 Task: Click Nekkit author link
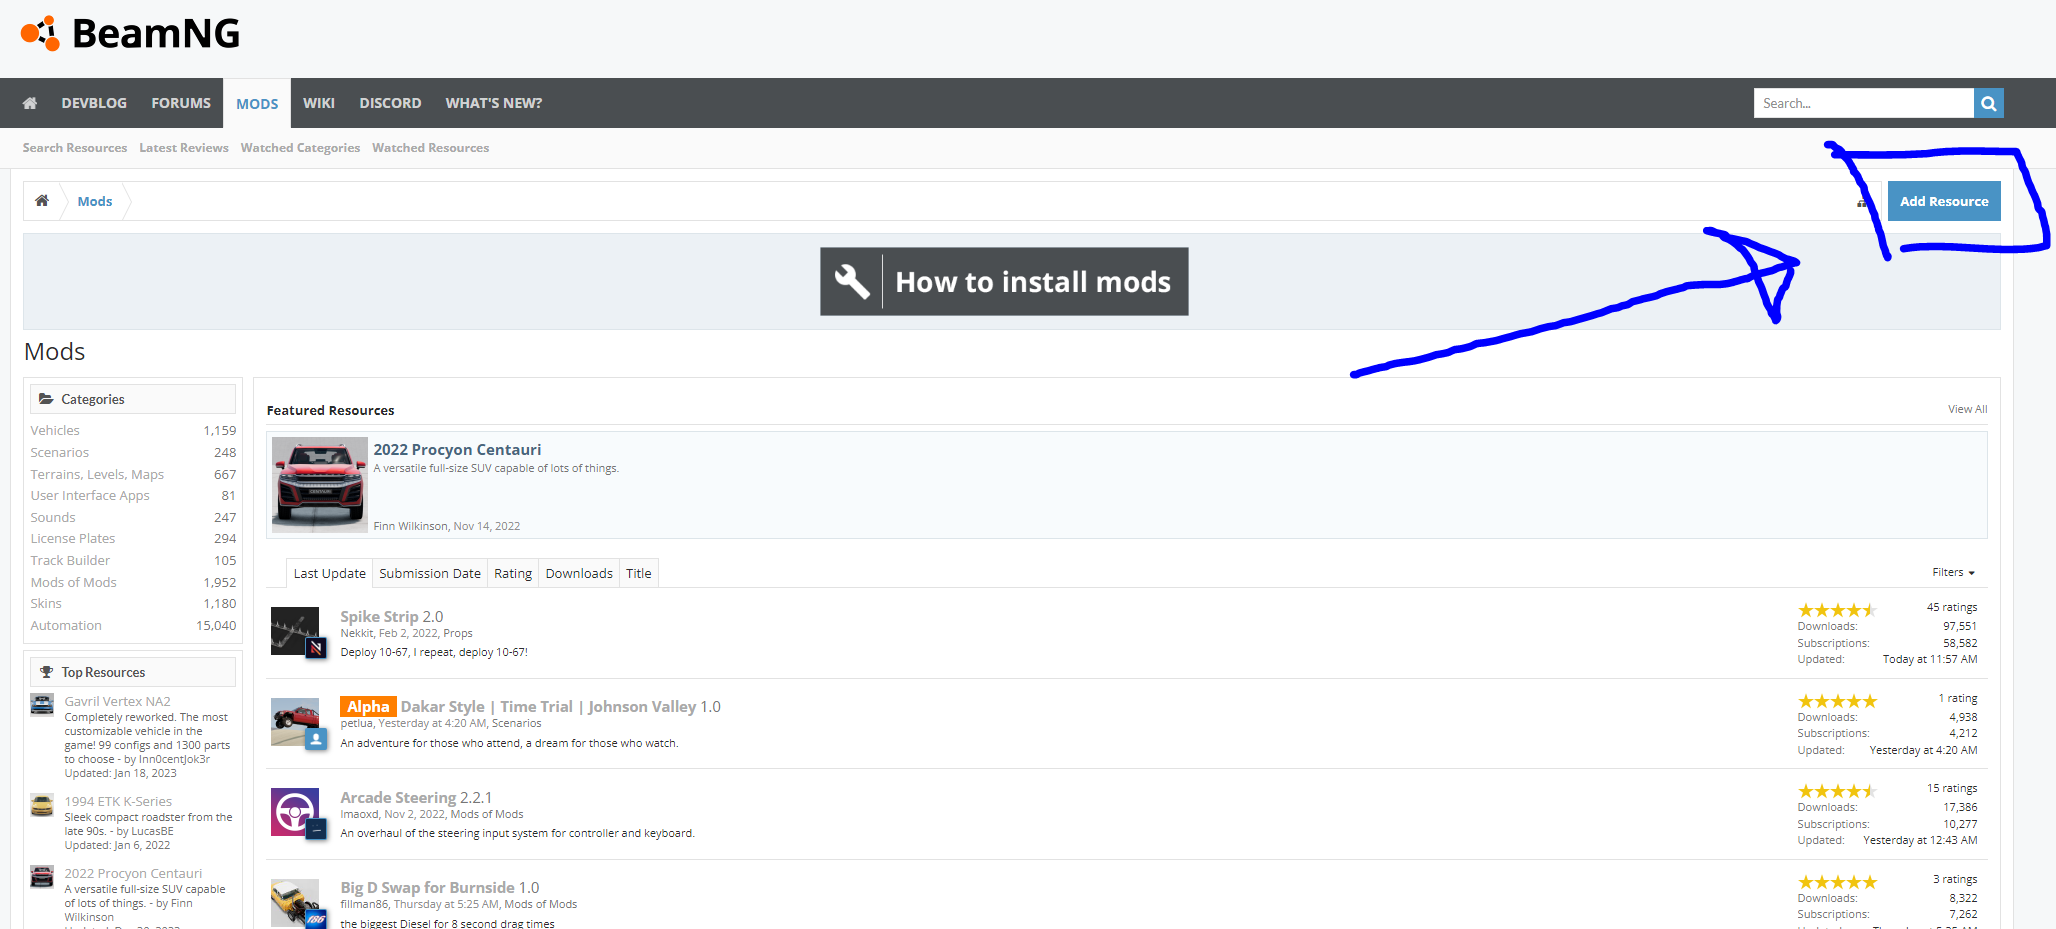[x=356, y=633]
